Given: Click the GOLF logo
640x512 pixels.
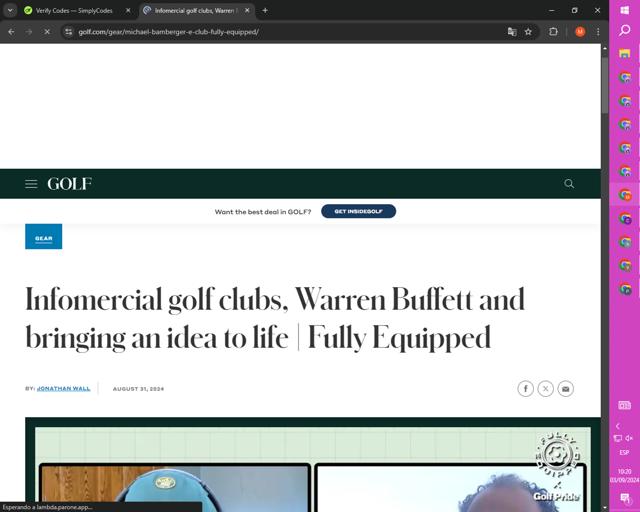Looking at the screenshot, I should point(69,184).
